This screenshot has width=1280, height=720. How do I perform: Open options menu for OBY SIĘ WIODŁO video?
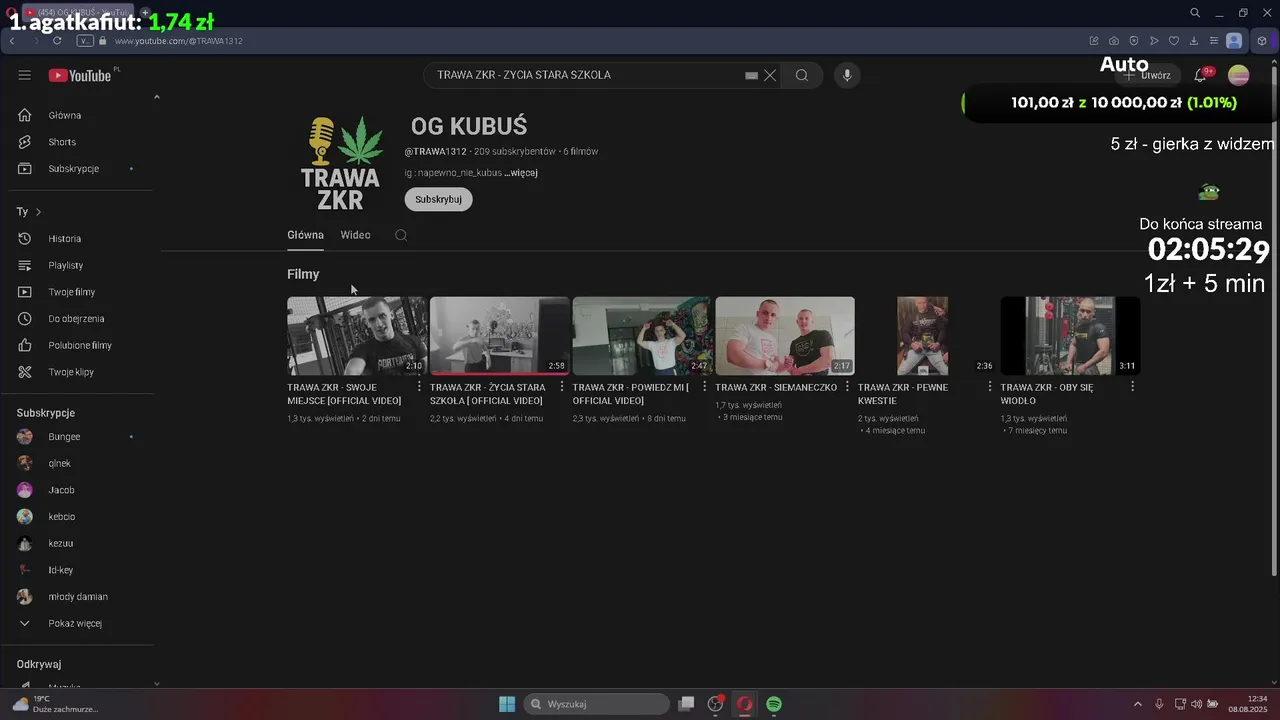pyautogui.click(x=1132, y=387)
